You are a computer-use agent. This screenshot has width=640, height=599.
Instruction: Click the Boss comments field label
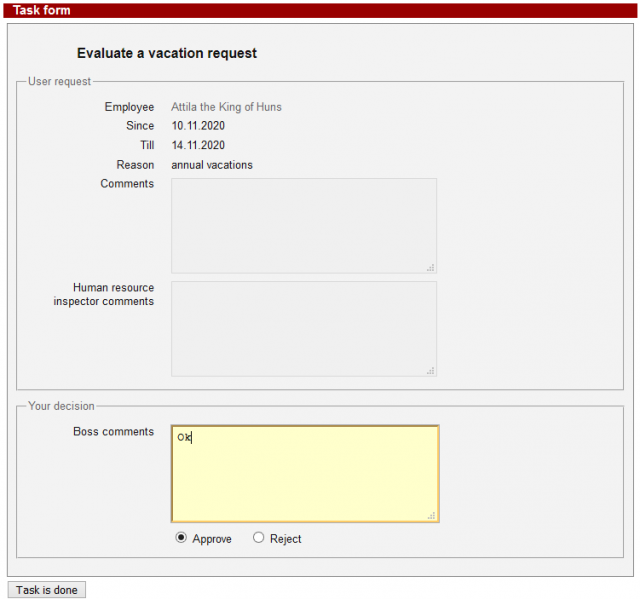(x=114, y=432)
